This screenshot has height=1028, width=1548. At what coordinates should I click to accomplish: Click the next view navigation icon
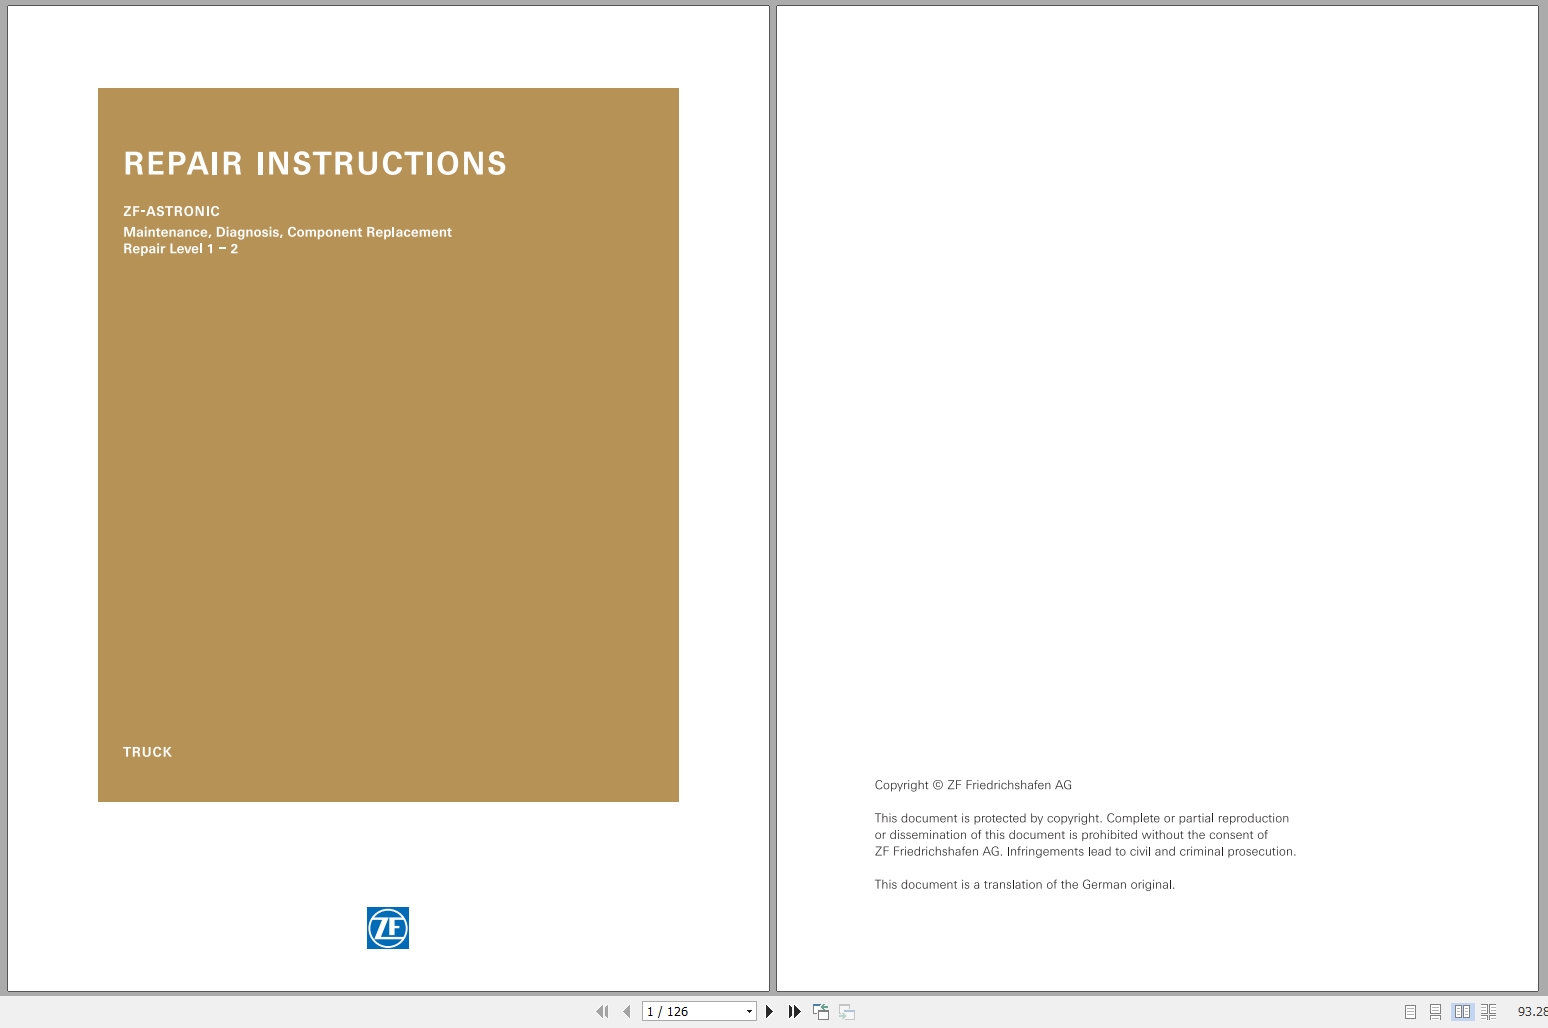[847, 1012]
